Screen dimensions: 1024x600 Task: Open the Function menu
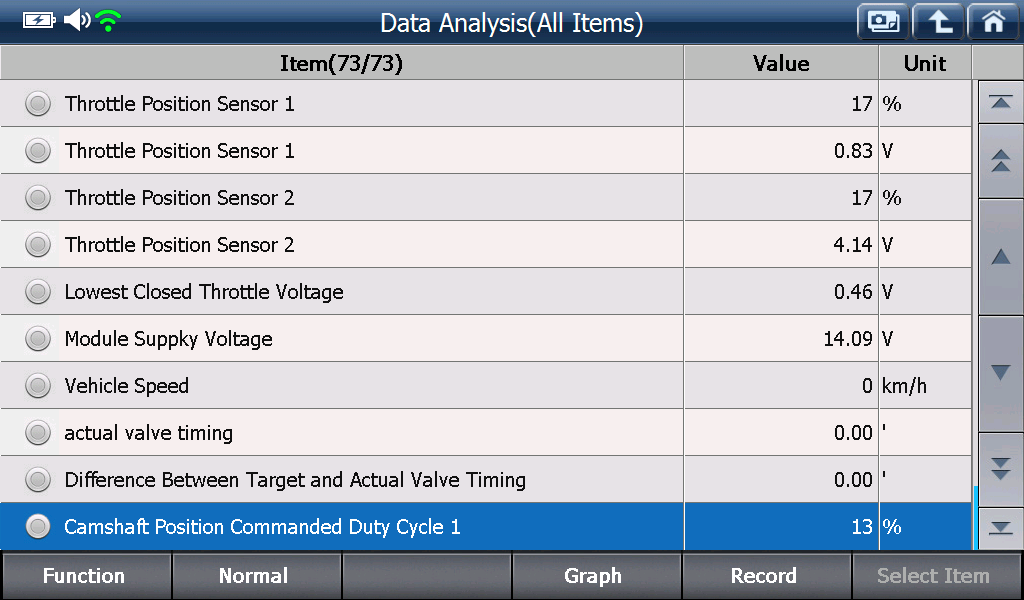pyautogui.click(x=85, y=575)
